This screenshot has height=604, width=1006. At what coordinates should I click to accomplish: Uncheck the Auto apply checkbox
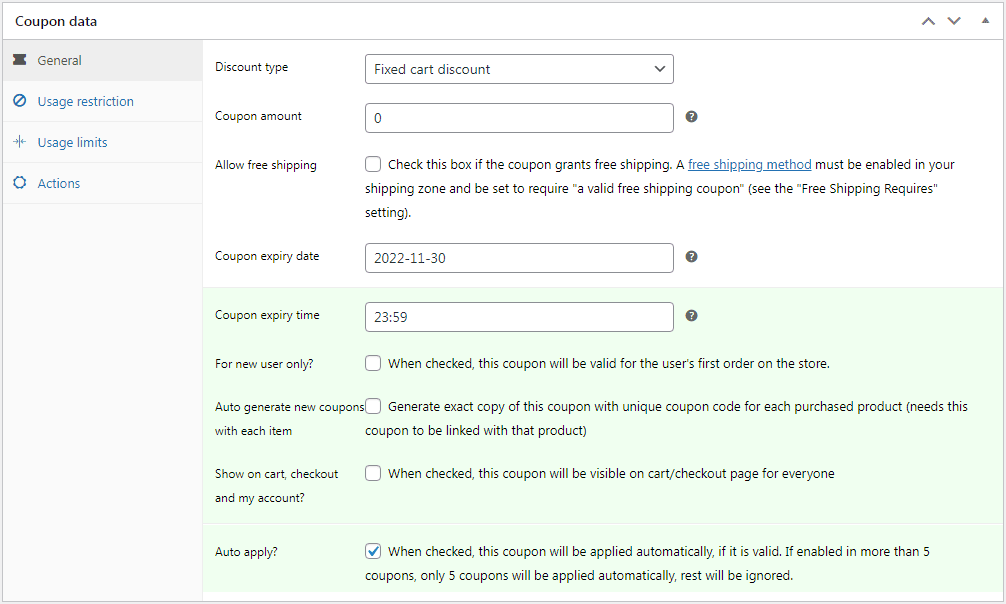(373, 551)
